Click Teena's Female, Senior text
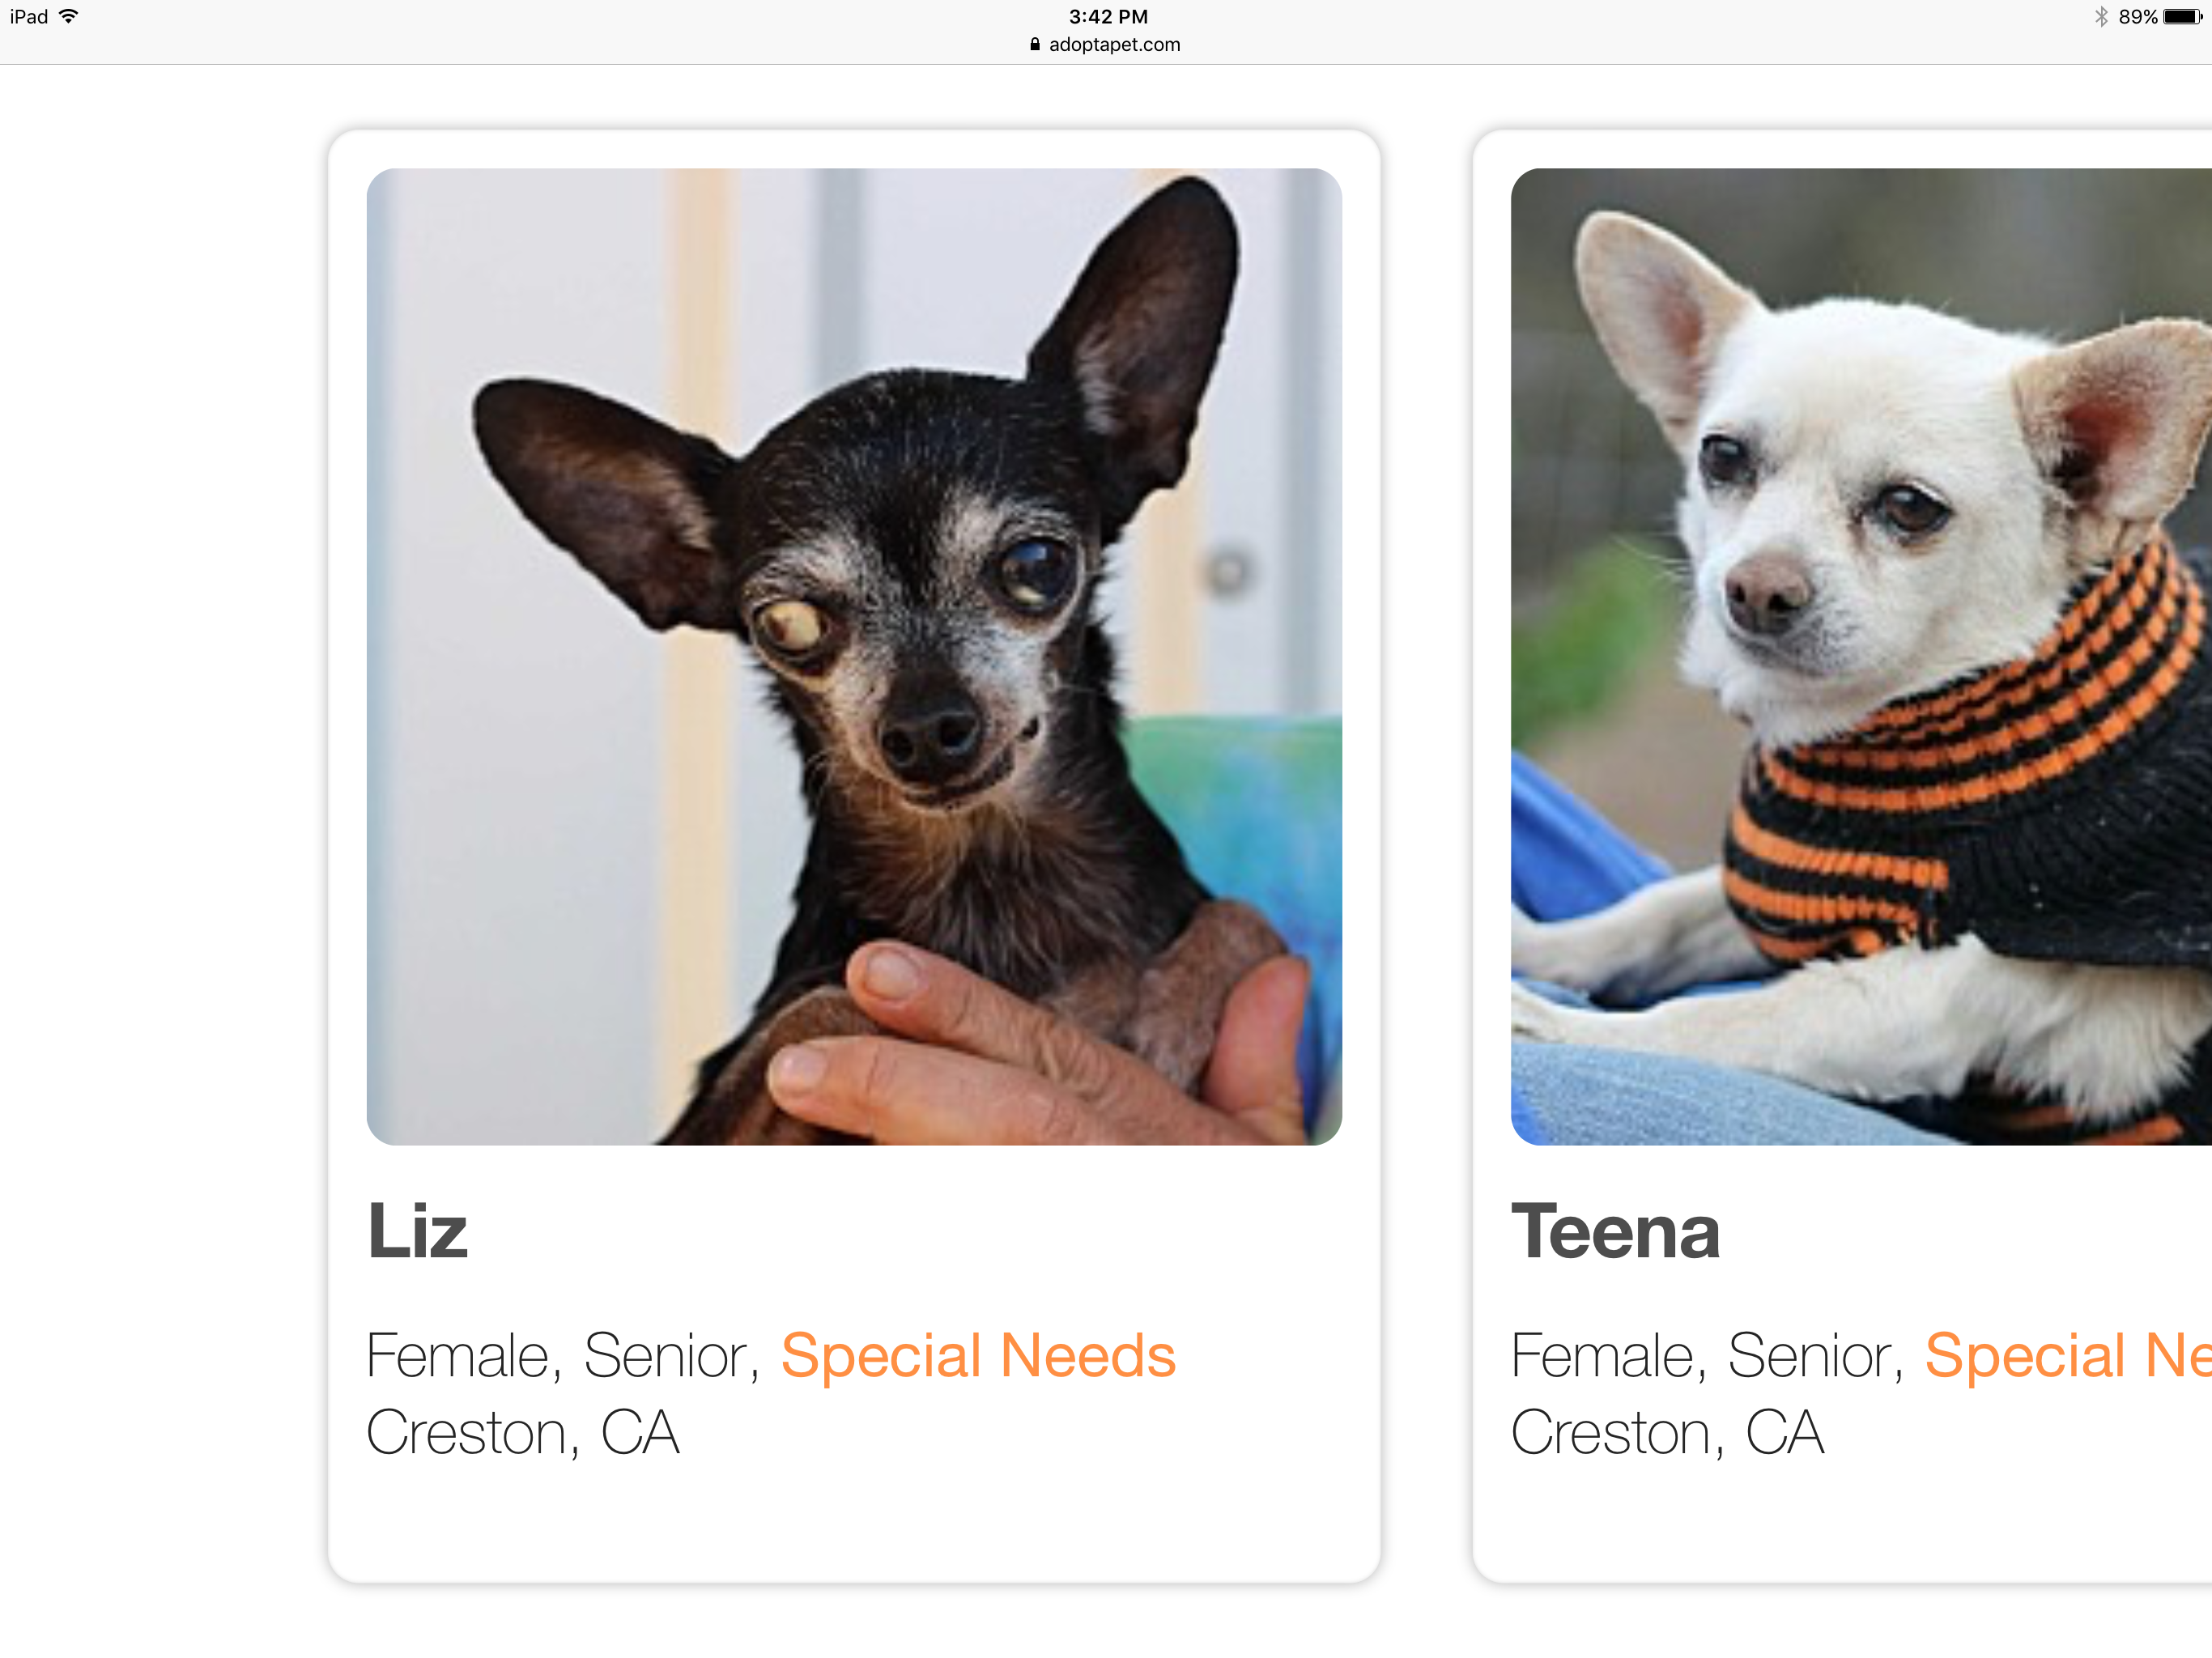 (x=1708, y=1356)
